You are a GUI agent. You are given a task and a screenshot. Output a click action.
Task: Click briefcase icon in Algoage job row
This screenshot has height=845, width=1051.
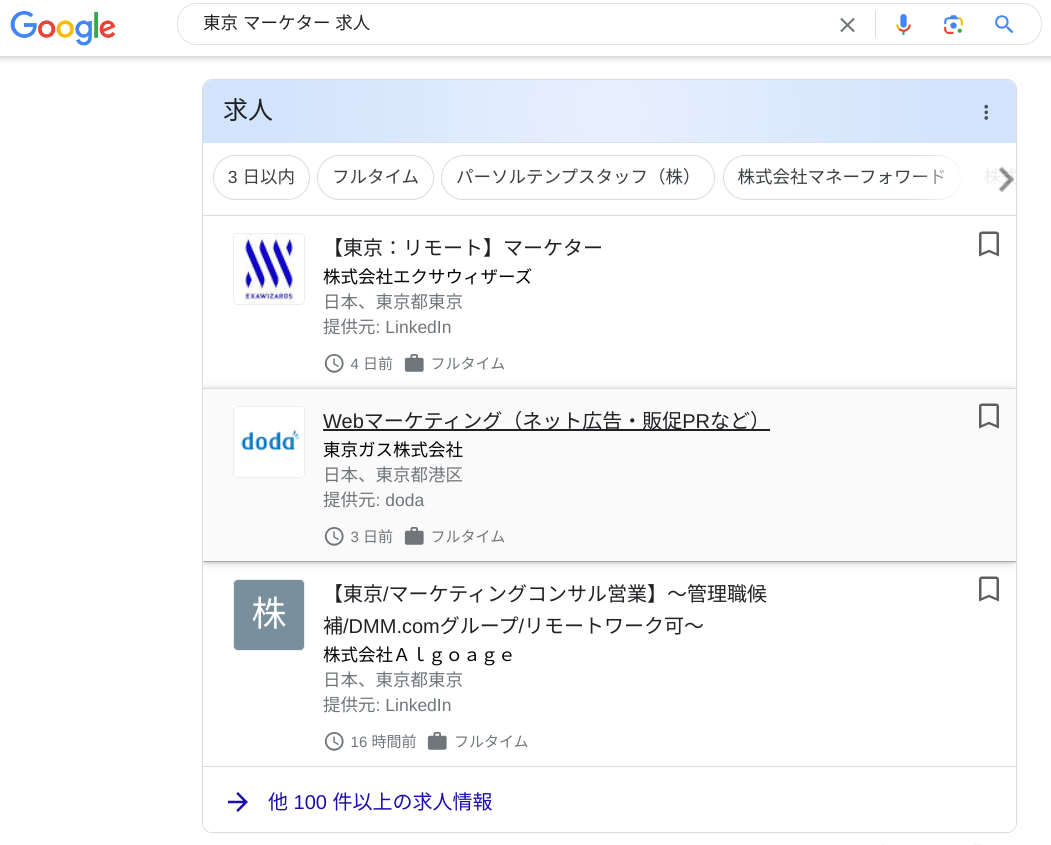[x=437, y=741]
